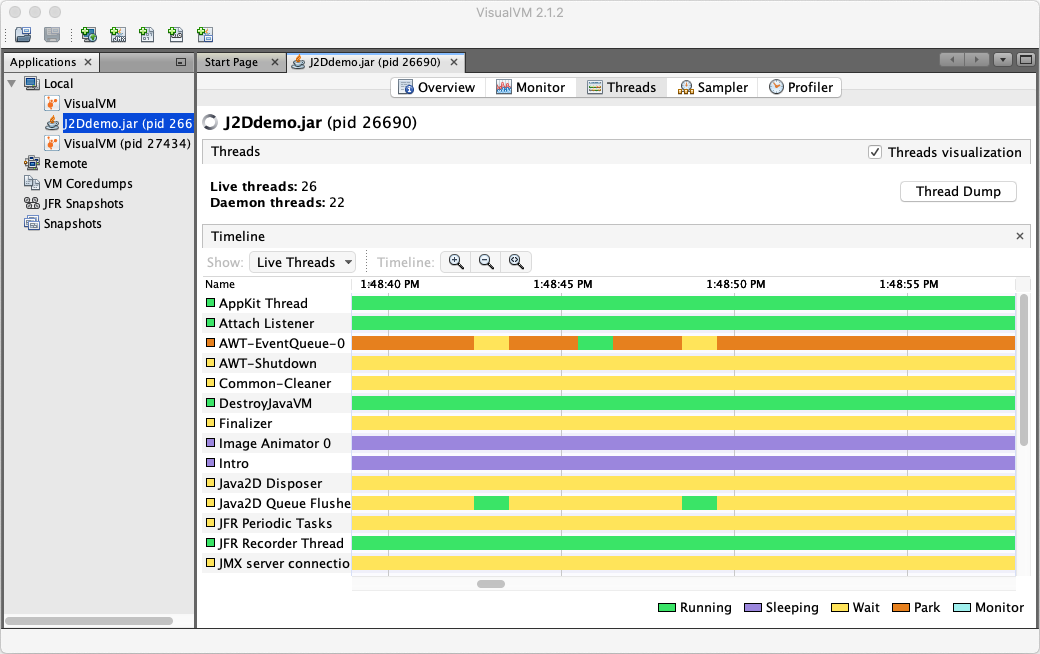Viewport: 1040px width, 654px height.
Task: Click the green Running legend swatch
Action: 667,608
